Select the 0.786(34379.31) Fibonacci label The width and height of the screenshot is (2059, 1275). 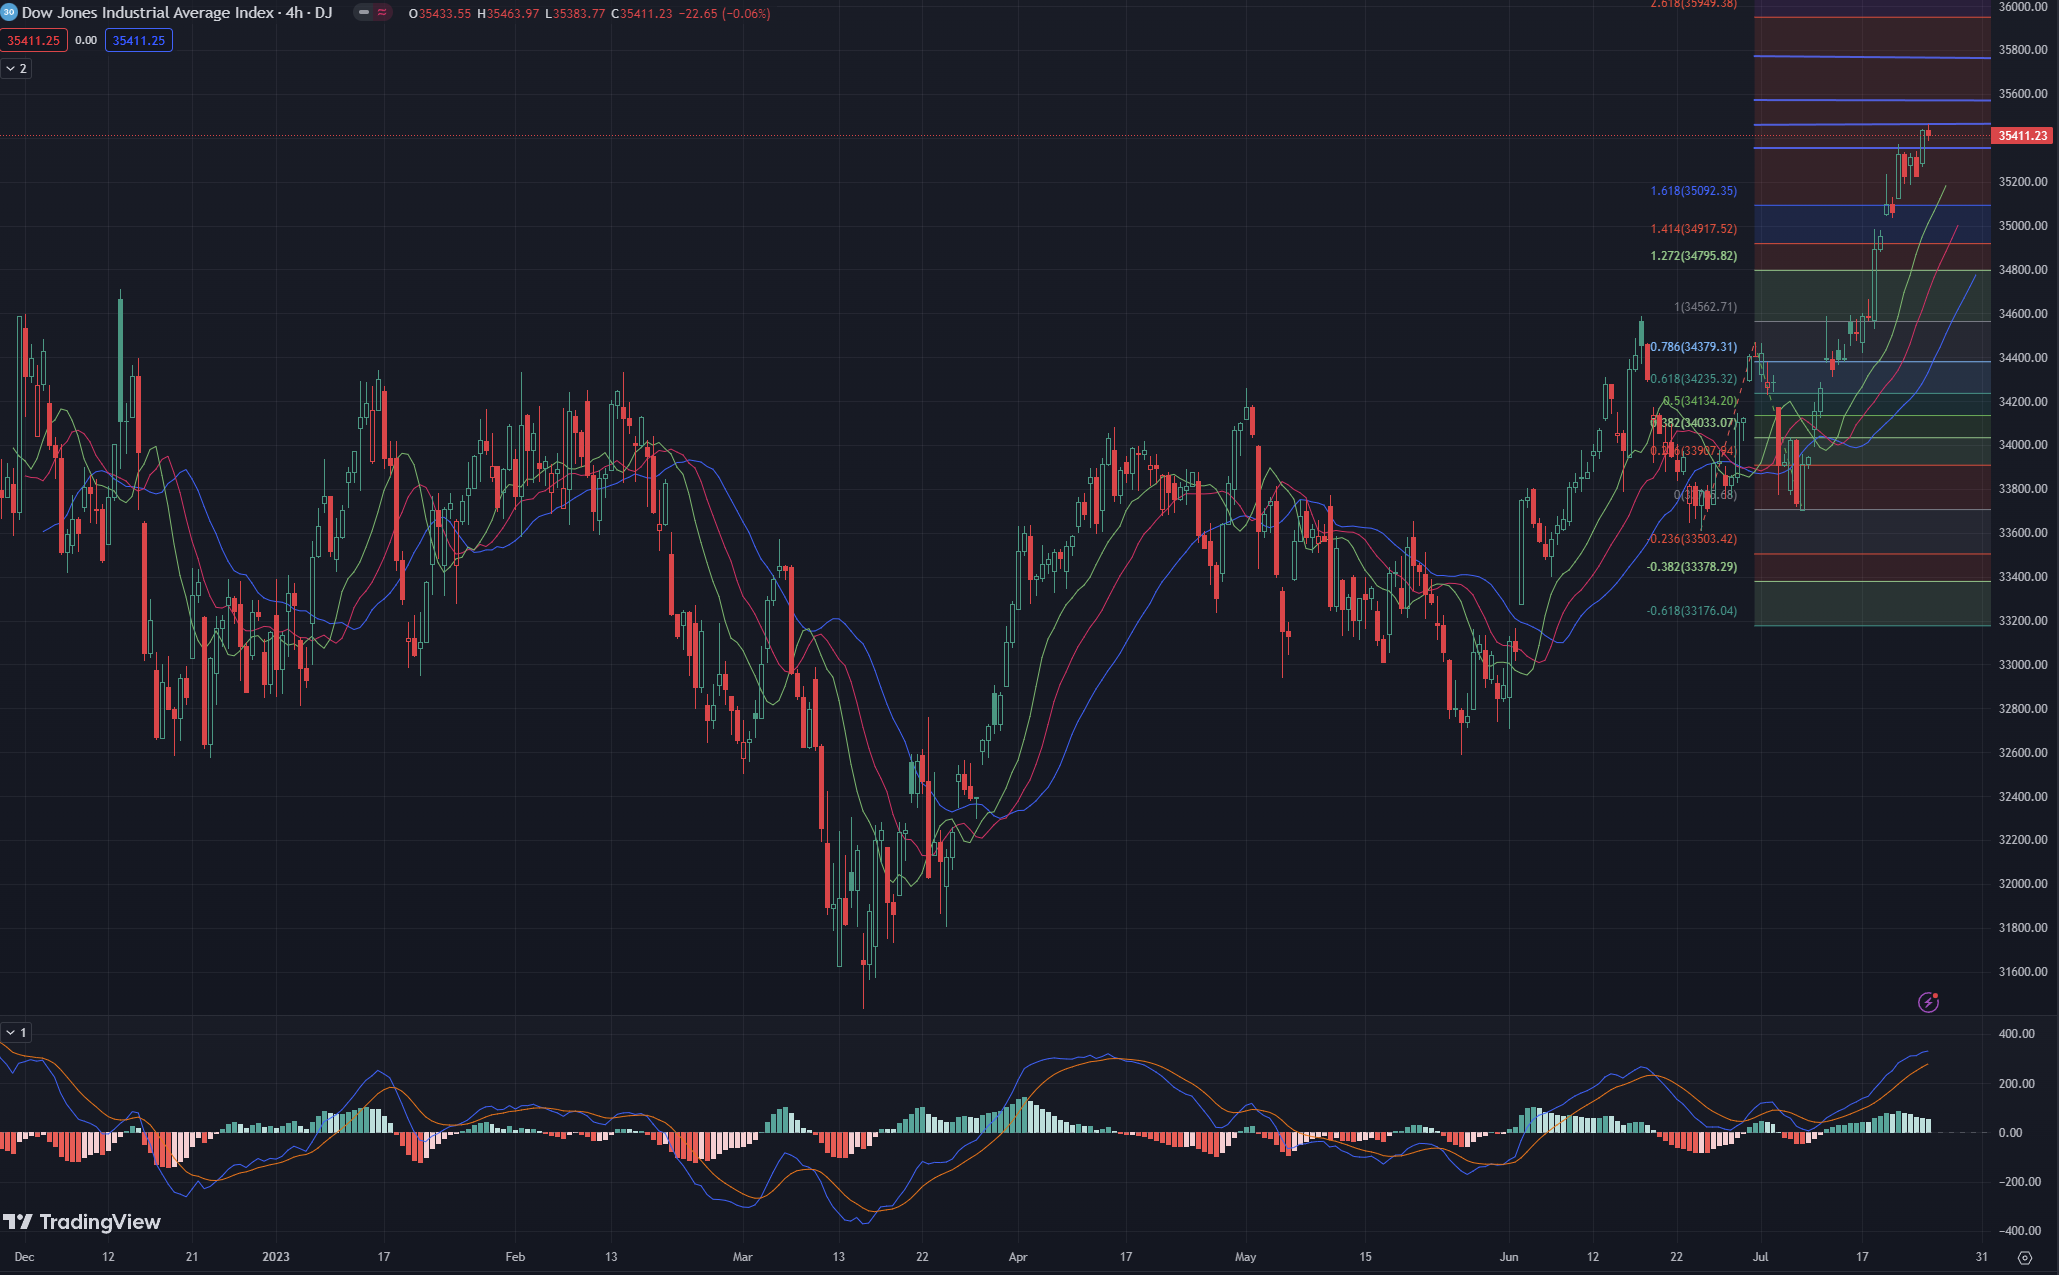tap(1693, 347)
